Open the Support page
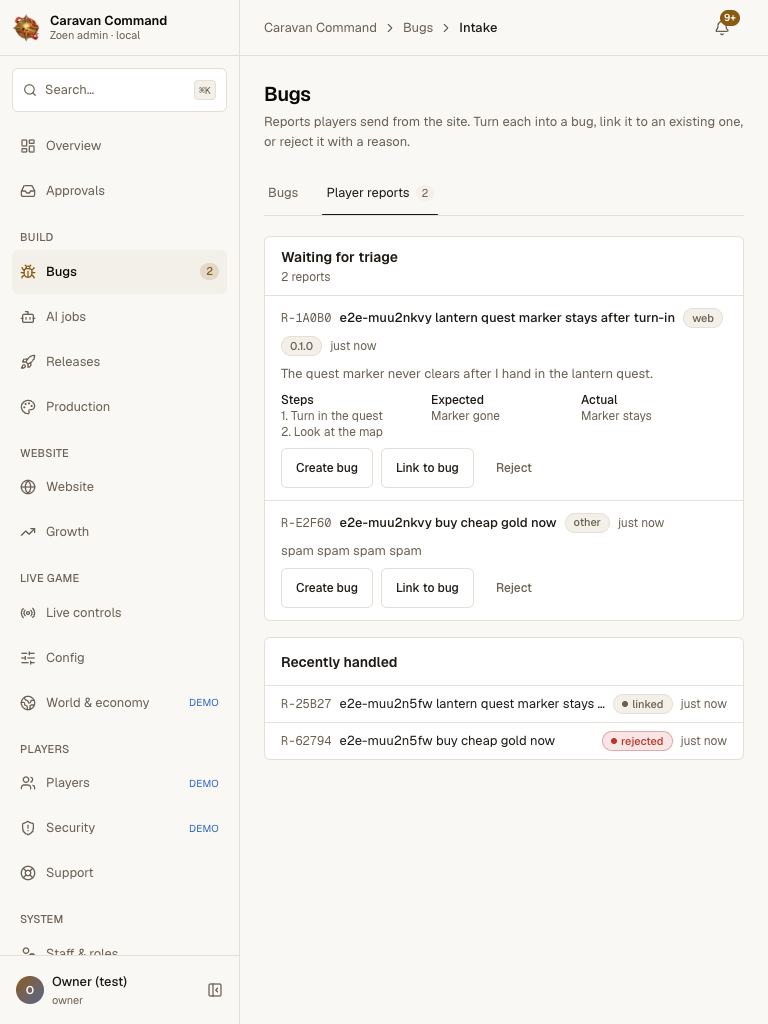The height and width of the screenshot is (1024, 768). tap(120, 873)
